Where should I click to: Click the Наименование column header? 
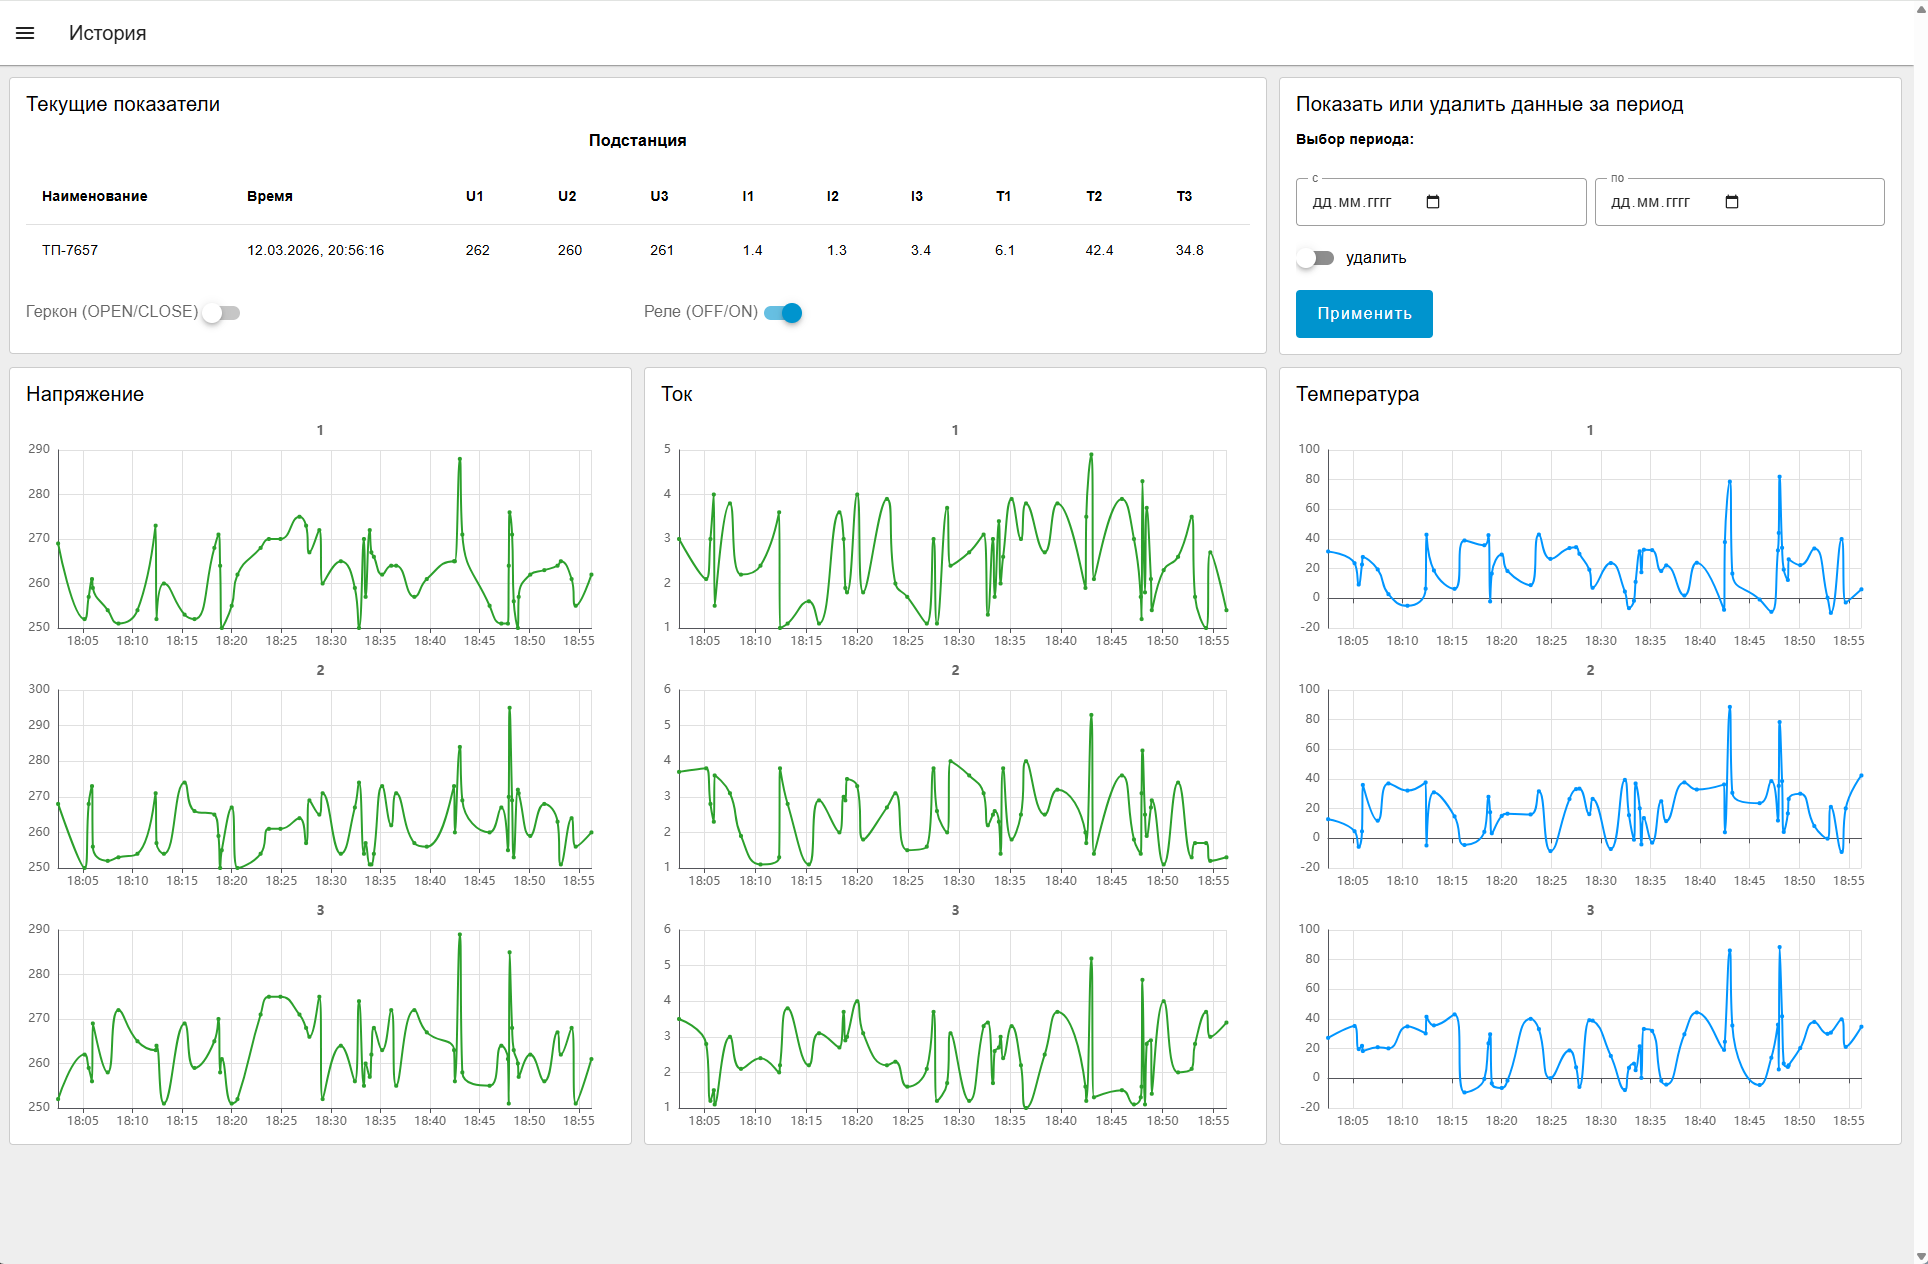(x=94, y=196)
